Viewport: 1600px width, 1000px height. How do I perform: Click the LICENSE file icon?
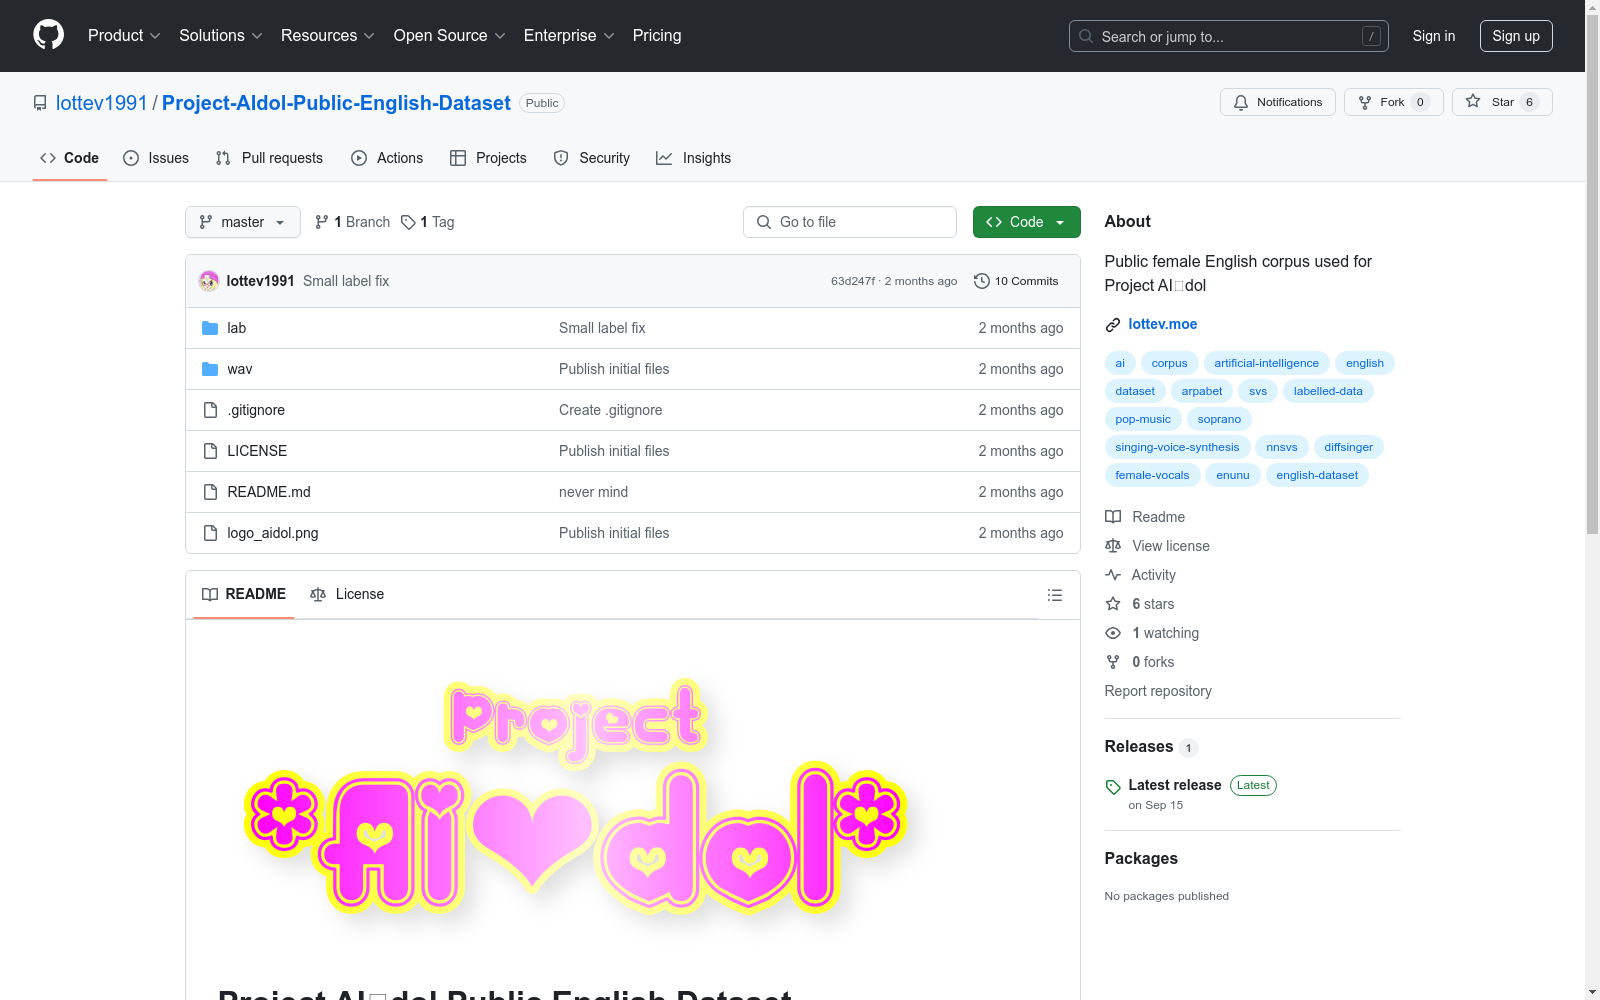coord(210,451)
